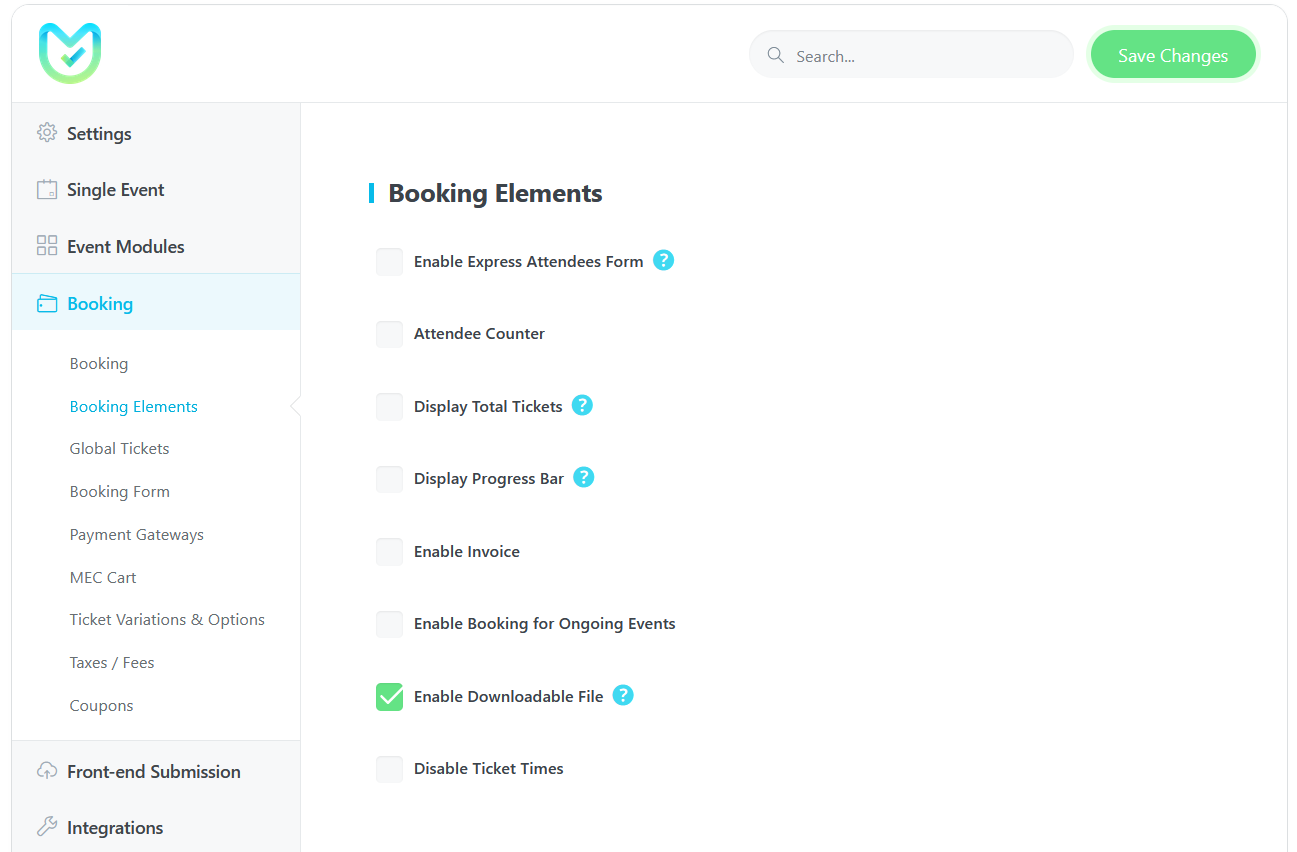Viewport: 1297px width, 852px height.
Task: Open help tooltip for Display Total Tickets
Action: click(x=582, y=405)
